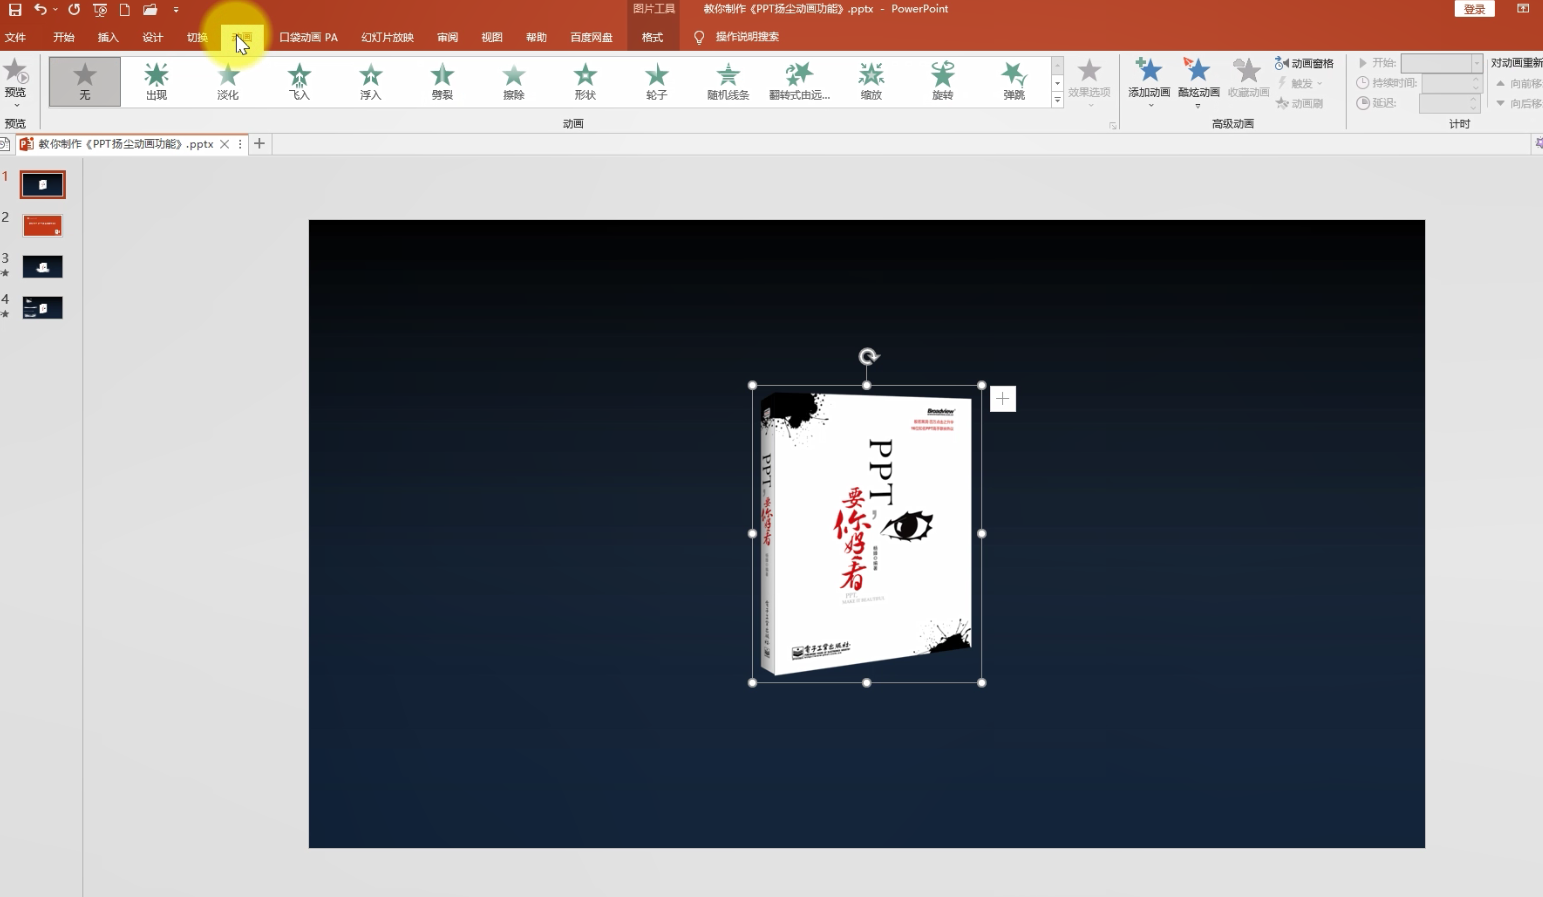Select slide 4 thumbnail
The width and height of the screenshot is (1543, 897).
[x=43, y=308]
